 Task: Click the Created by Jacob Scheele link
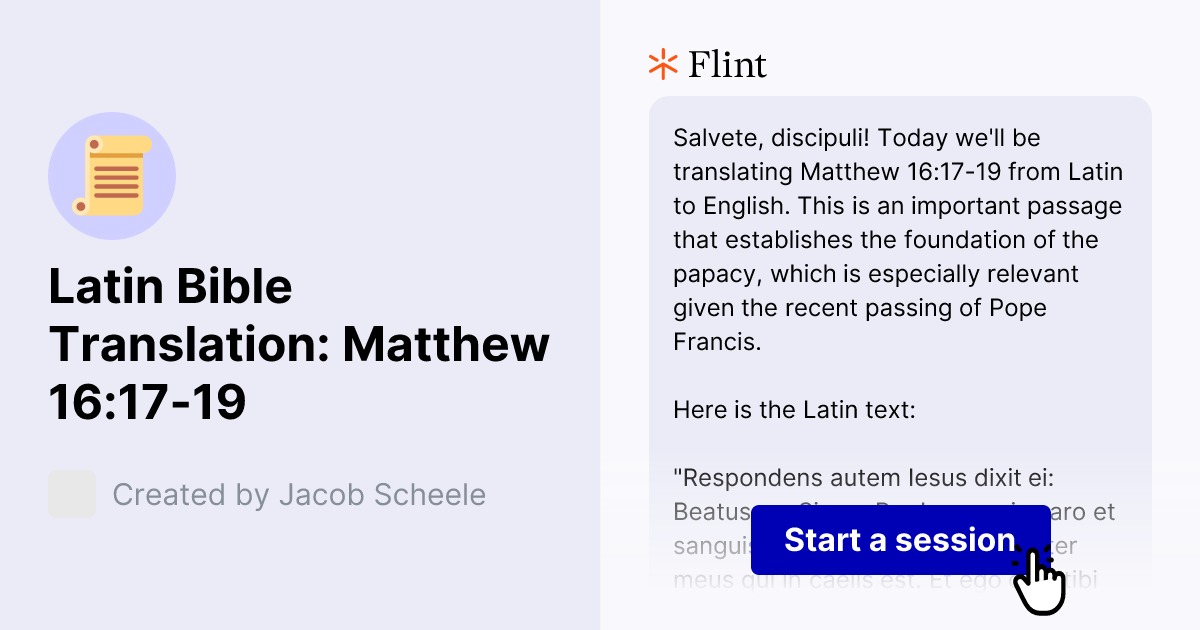299,493
